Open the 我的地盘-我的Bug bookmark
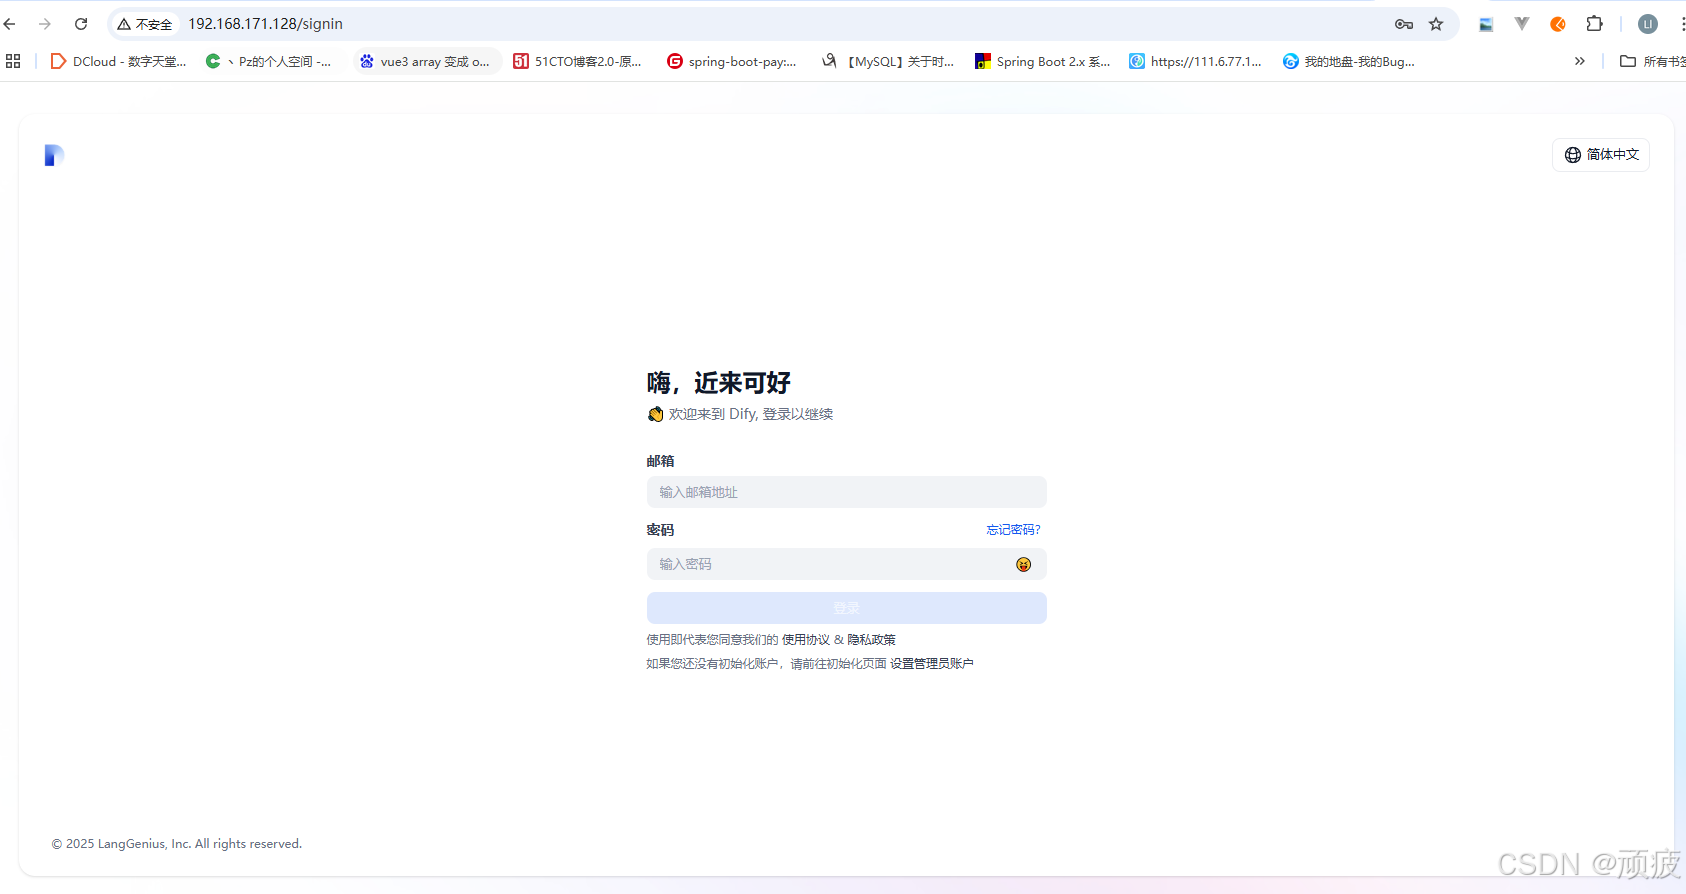The image size is (1686, 894). point(1349,61)
